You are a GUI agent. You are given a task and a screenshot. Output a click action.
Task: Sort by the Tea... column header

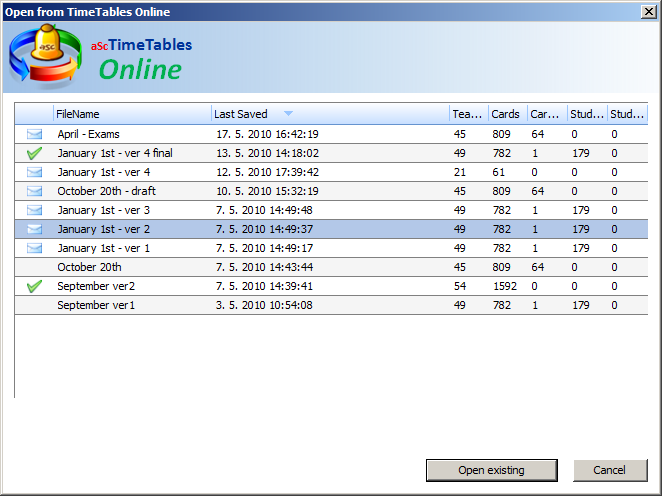pyautogui.click(x=467, y=114)
